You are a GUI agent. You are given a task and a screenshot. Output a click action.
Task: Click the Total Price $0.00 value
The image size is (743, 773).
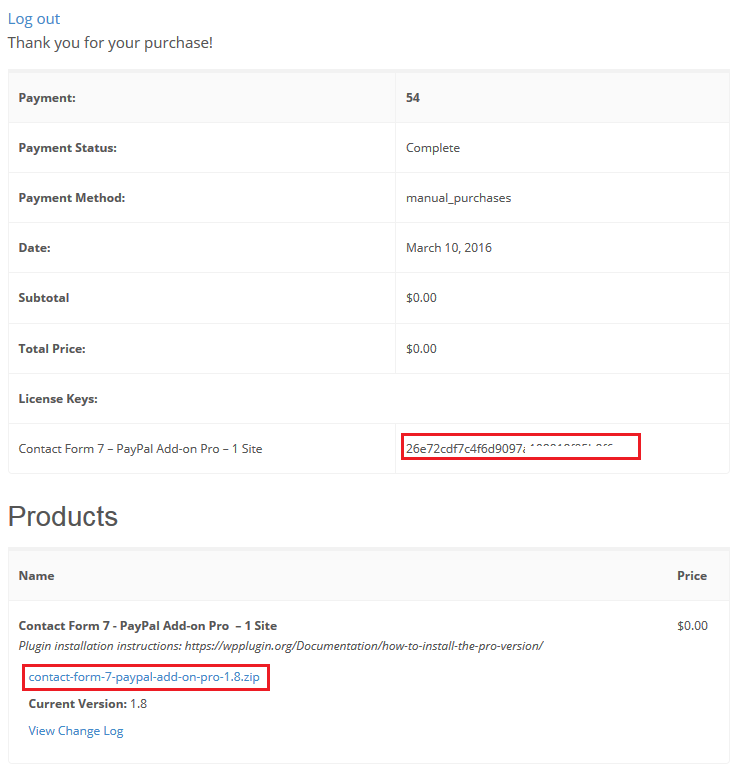pyautogui.click(x=421, y=349)
